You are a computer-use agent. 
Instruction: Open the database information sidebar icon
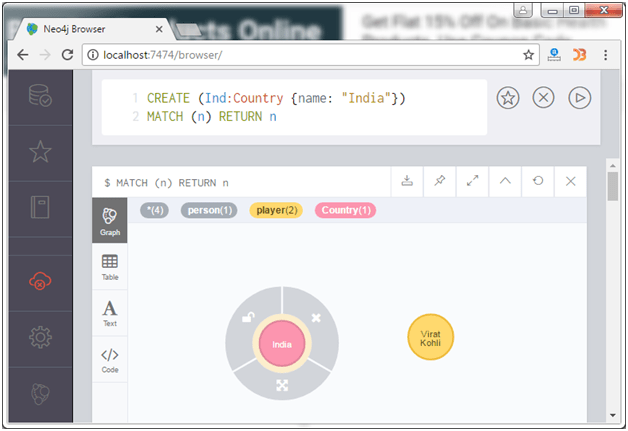(x=40, y=95)
